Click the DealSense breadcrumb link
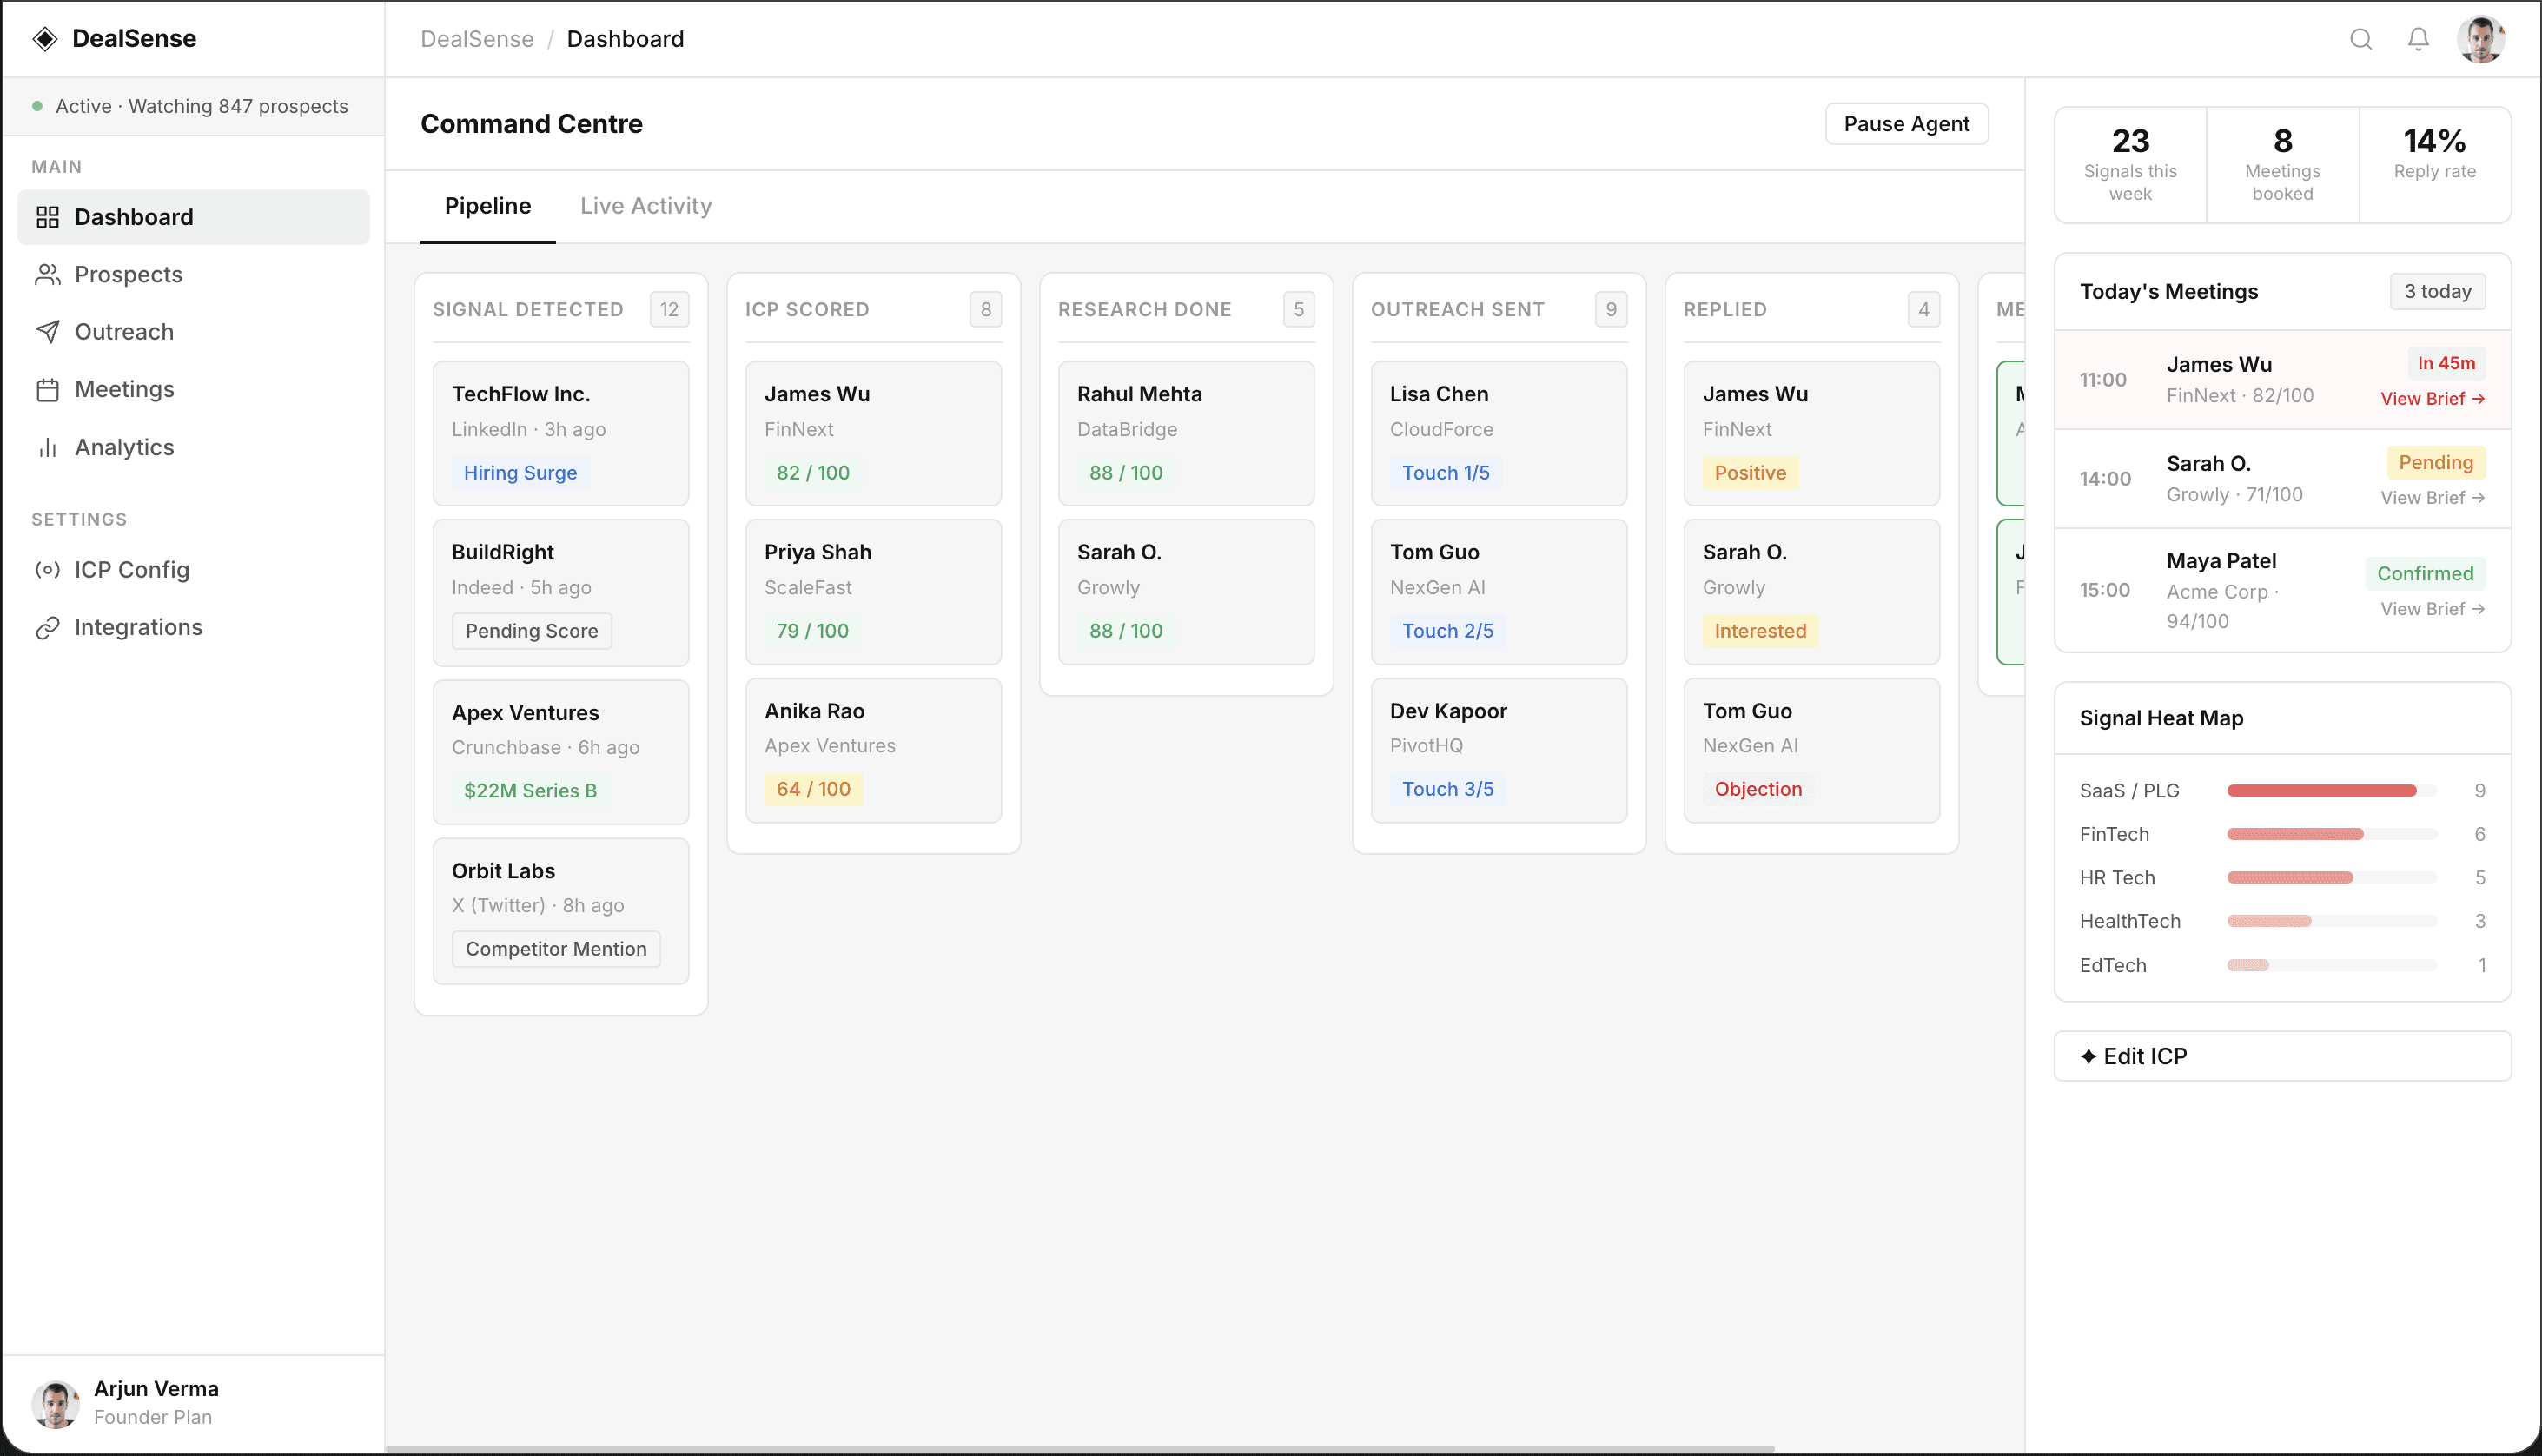The image size is (2542, 1456). coord(477,39)
